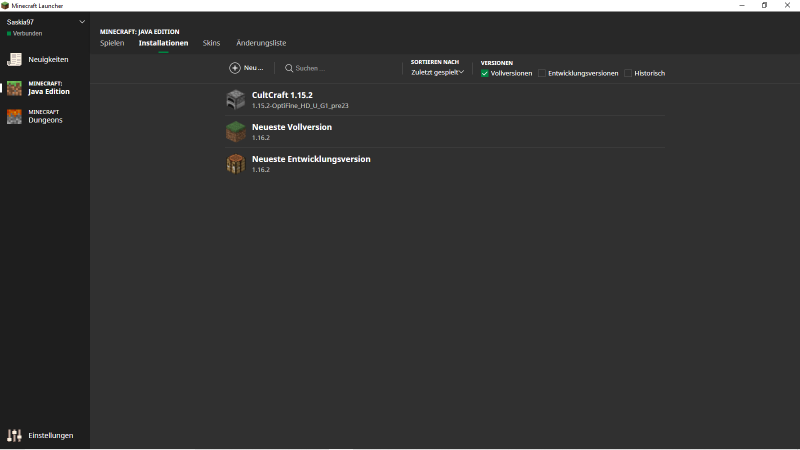Open the Änderungsliste tab
Screen dimensions: 800x450
[261, 43]
